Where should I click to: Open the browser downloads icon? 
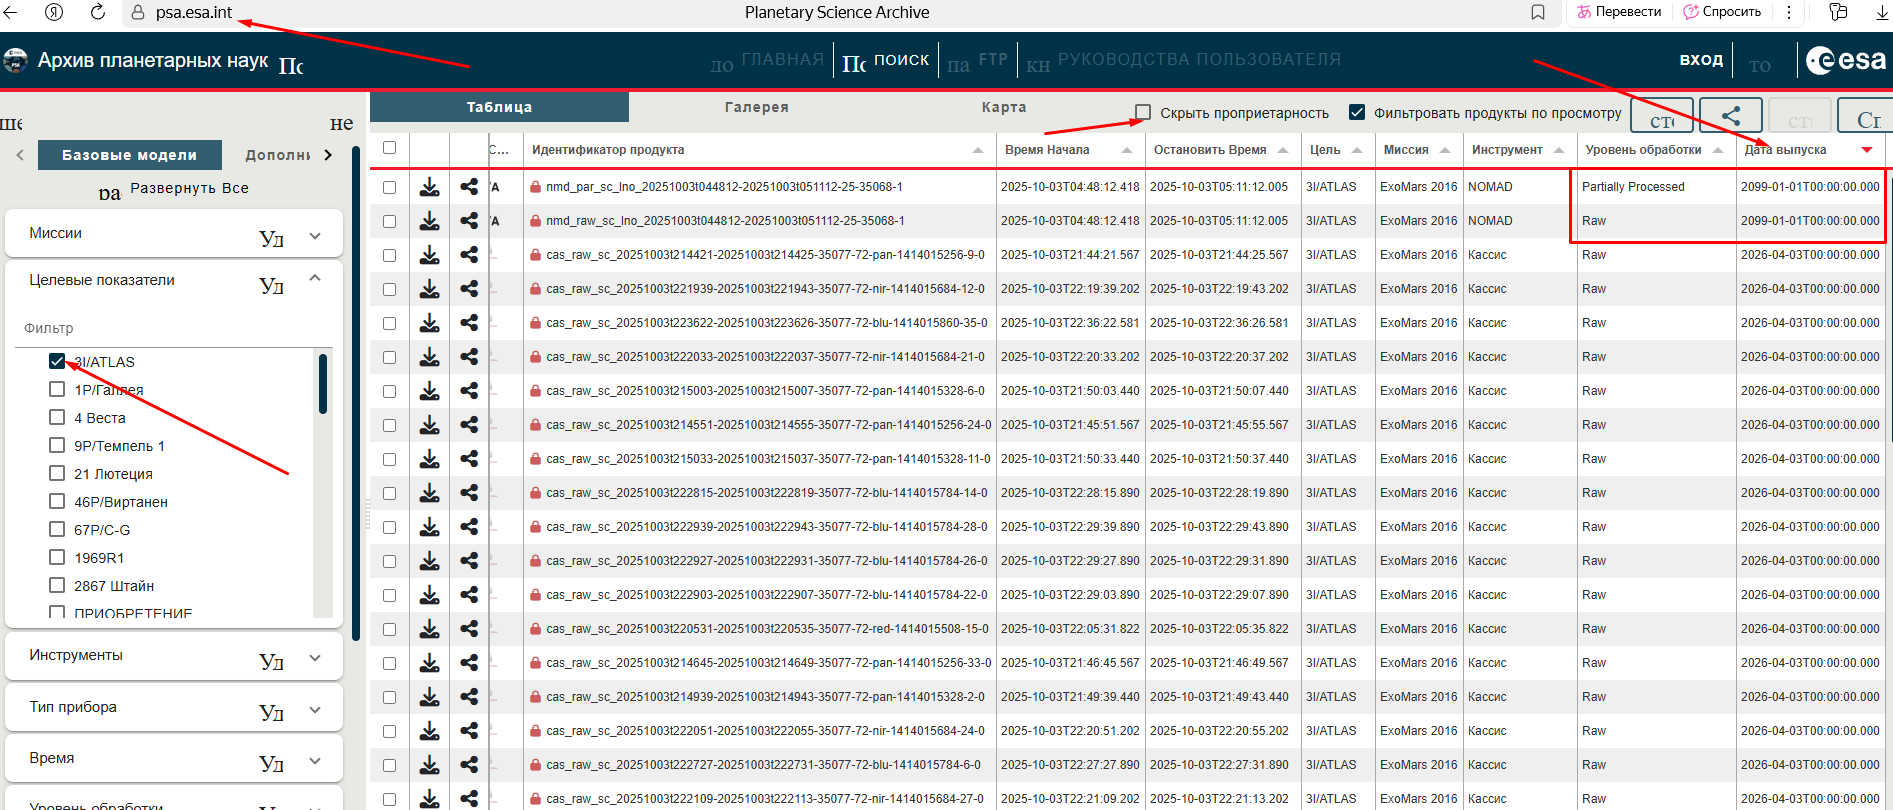(x=1882, y=12)
